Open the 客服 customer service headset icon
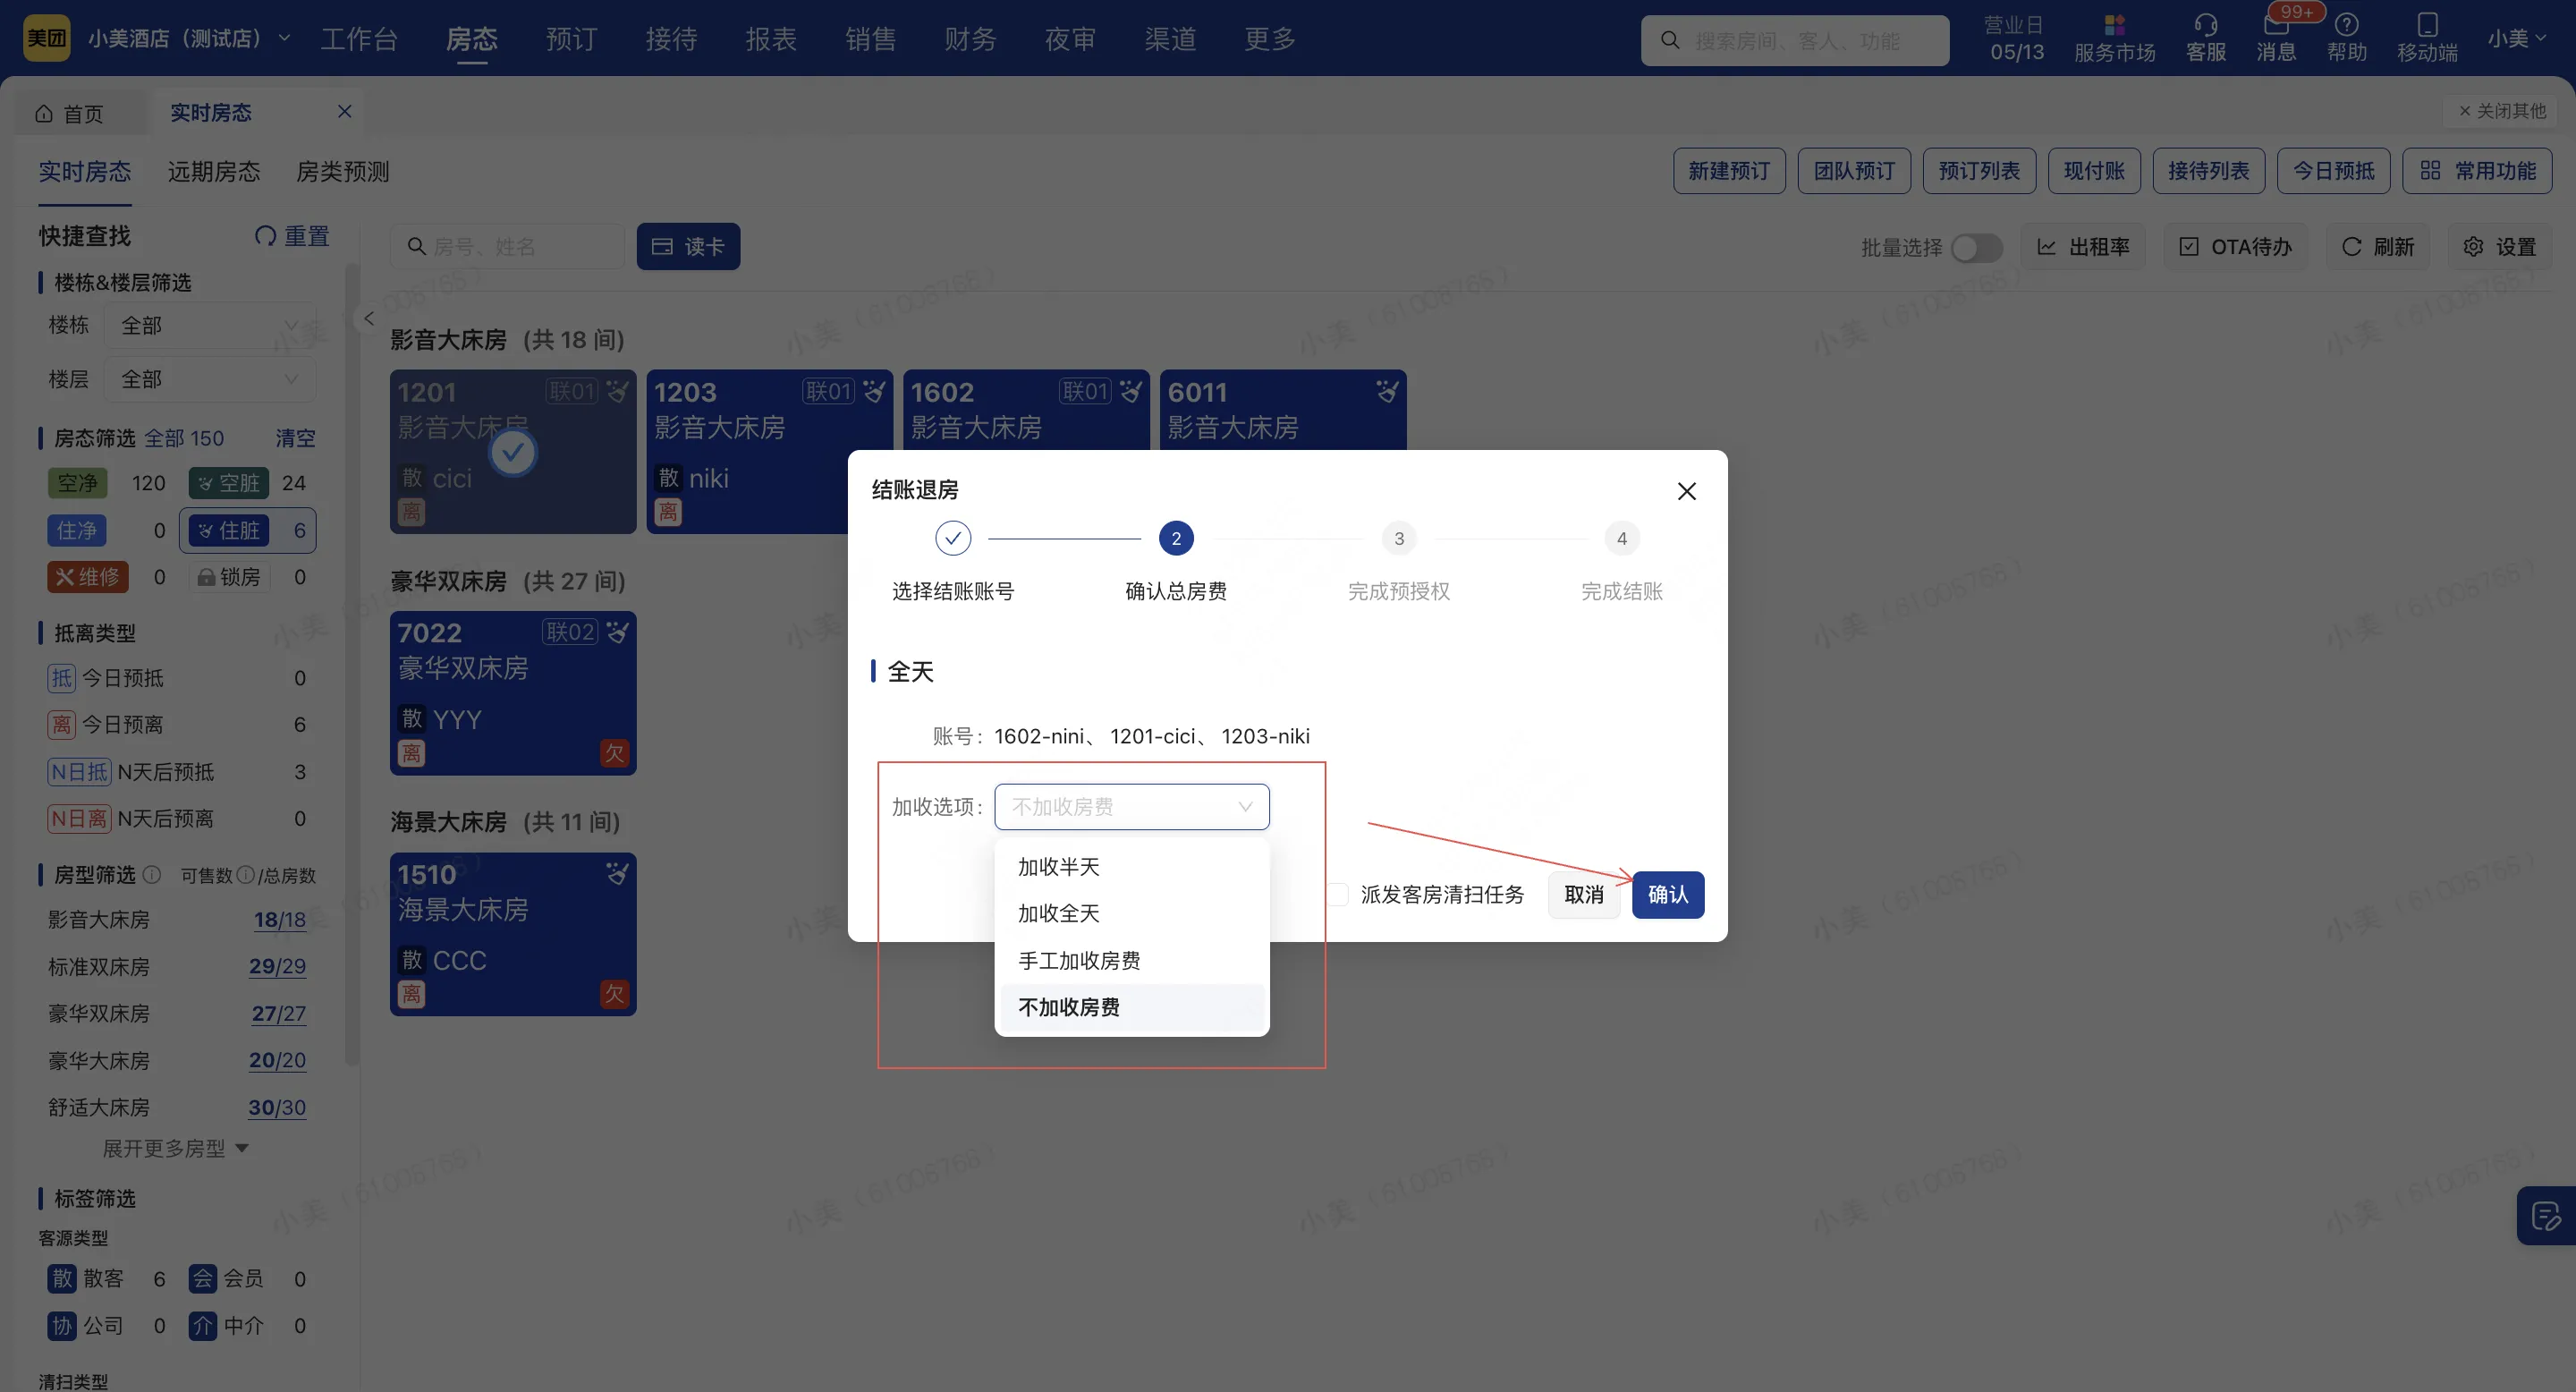The height and width of the screenshot is (1392, 2576). point(2205,39)
